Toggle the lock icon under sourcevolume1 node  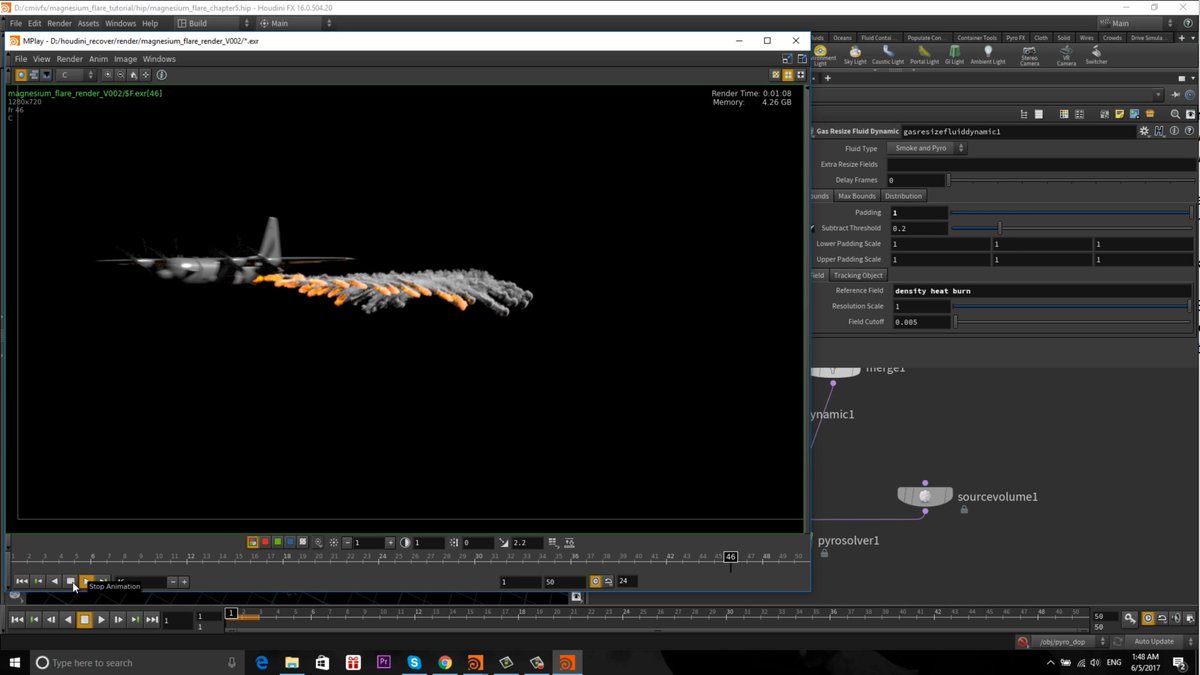(x=963, y=509)
